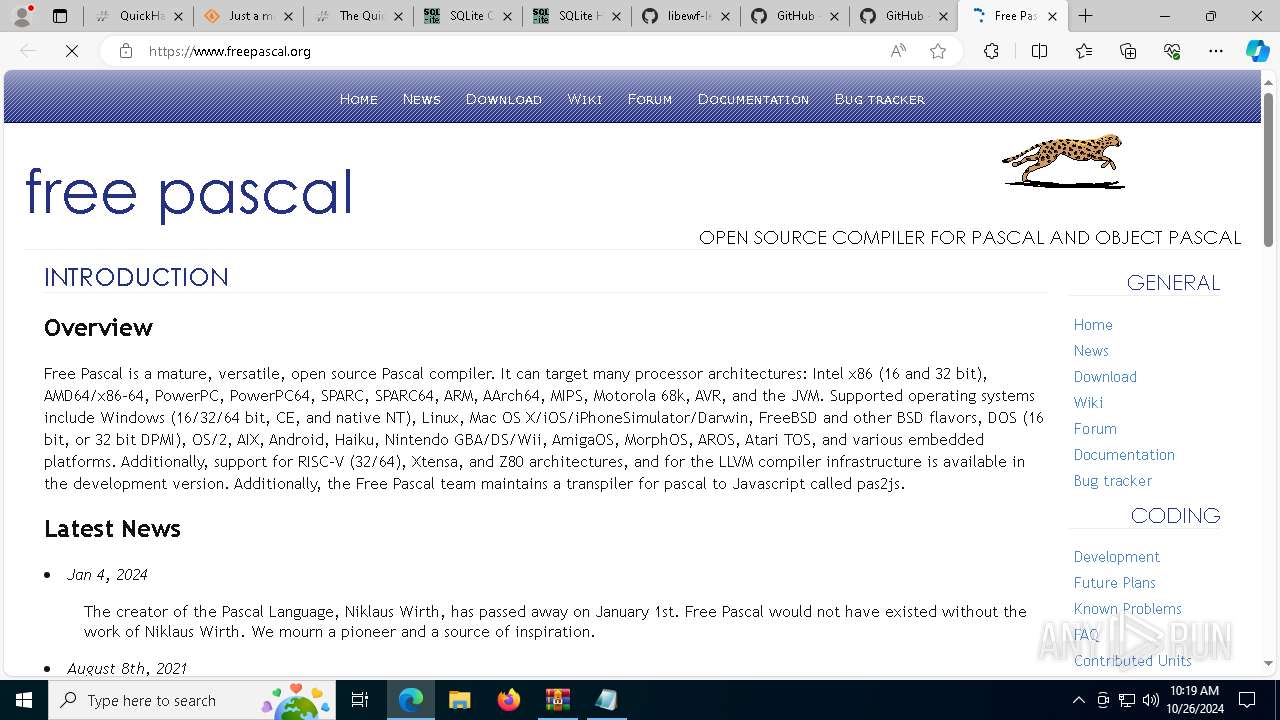Switch to the first SQLite tab
Viewport: 1280px width, 720px height.
(x=467, y=16)
